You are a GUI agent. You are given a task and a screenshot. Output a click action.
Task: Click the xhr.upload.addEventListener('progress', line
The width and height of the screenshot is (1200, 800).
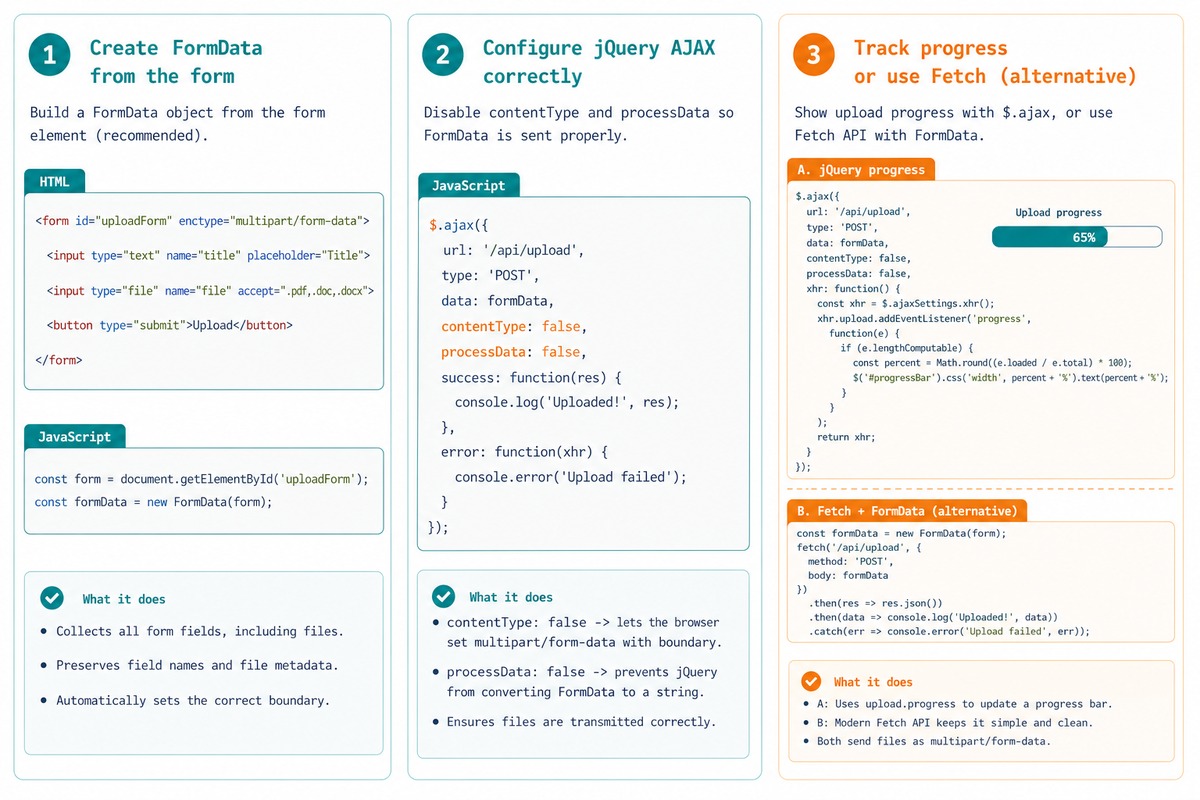coord(923,318)
